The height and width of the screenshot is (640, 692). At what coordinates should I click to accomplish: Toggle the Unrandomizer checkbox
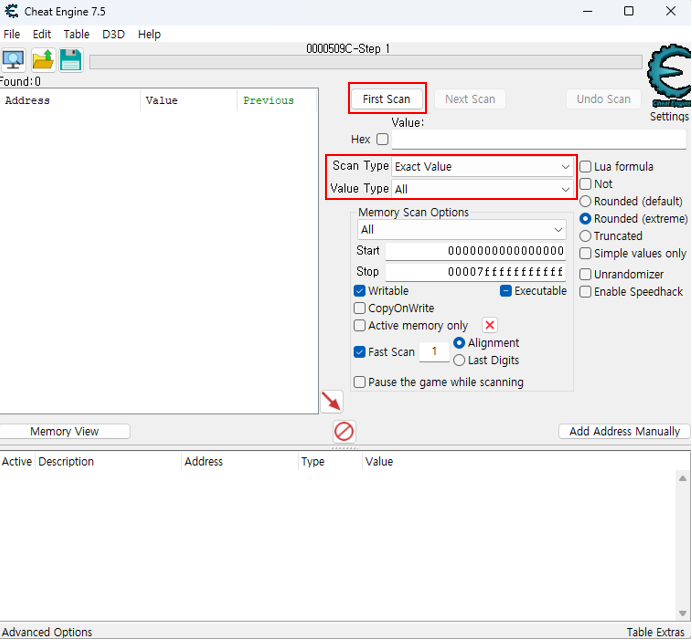point(585,274)
